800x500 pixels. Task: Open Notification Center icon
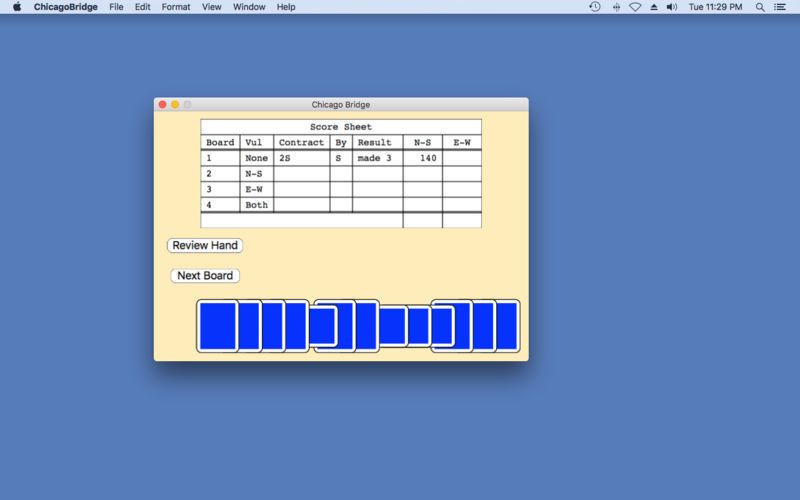click(780, 7)
